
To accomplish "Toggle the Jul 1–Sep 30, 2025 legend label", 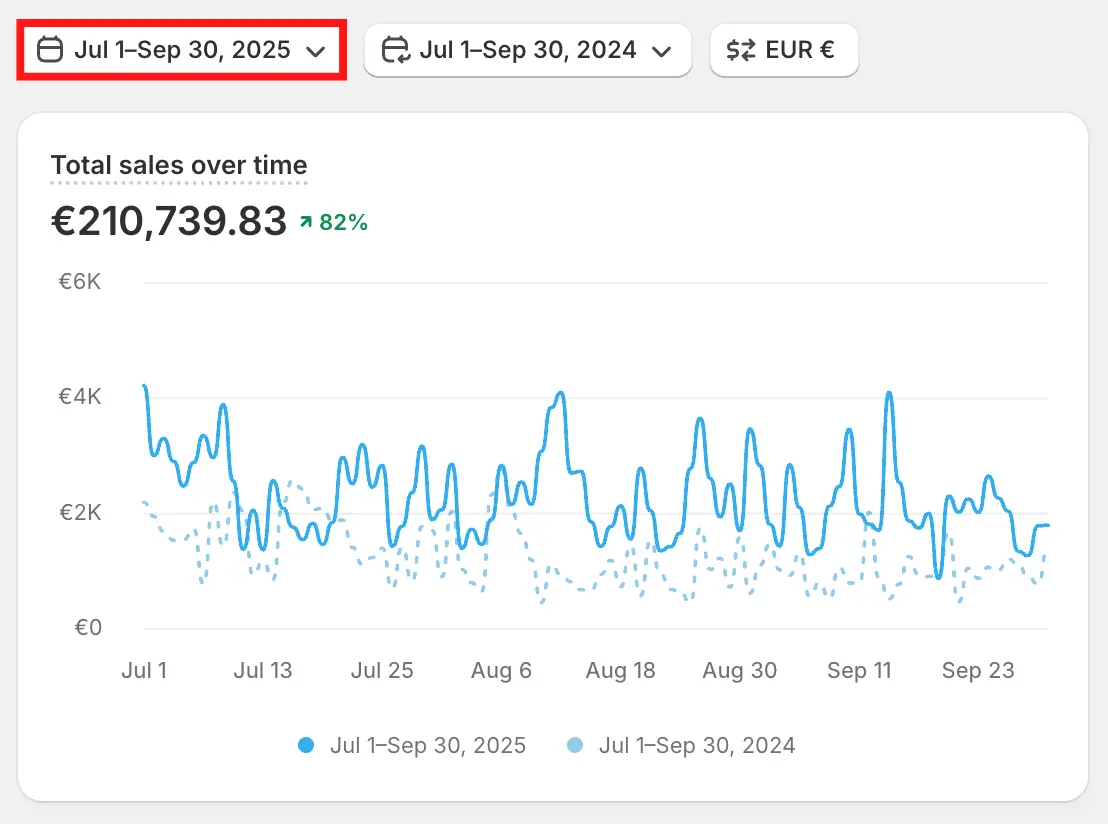I will coord(427,745).
